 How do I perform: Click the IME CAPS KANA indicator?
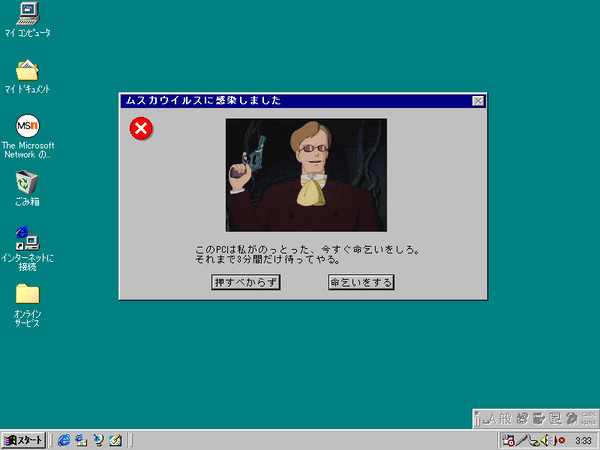pos(589,419)
